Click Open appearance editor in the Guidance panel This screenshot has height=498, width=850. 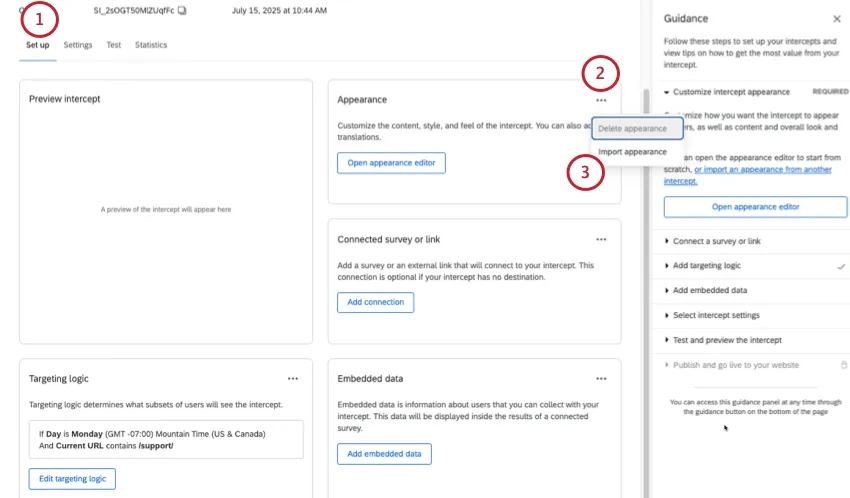[755, 207]
